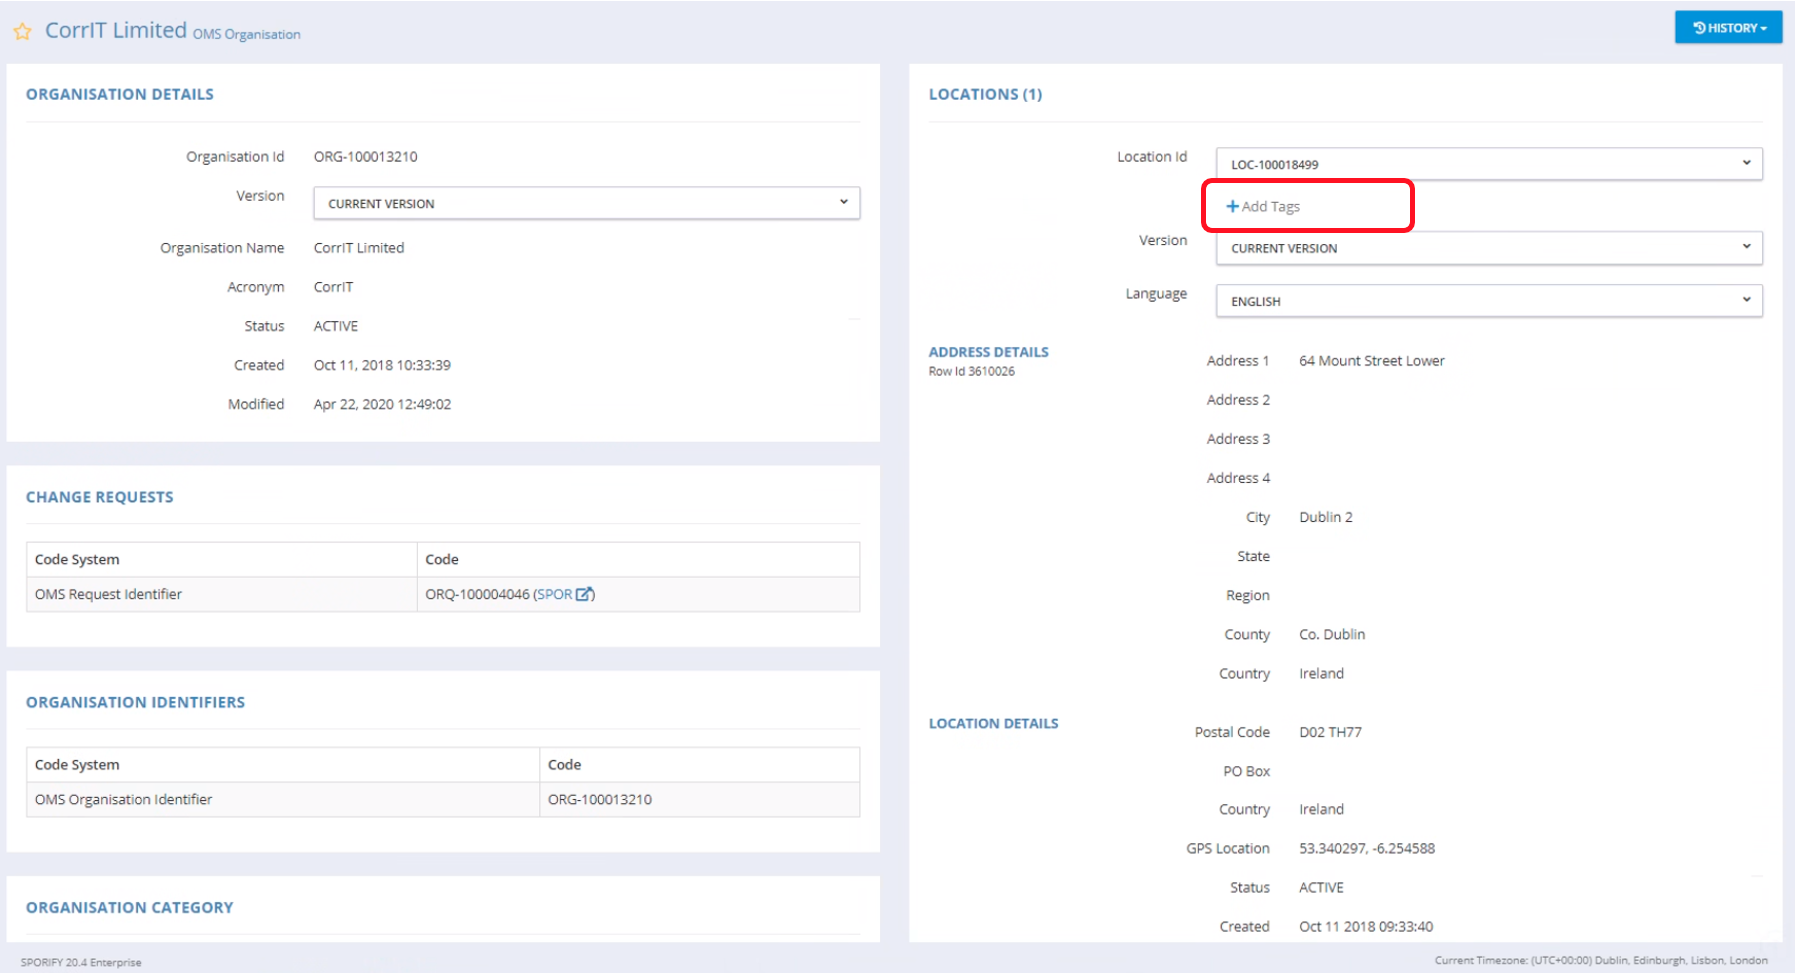This screenshot has height=974, width=1795.
Task: Expand the organisation Version dropdown
Action: [586, 203]
